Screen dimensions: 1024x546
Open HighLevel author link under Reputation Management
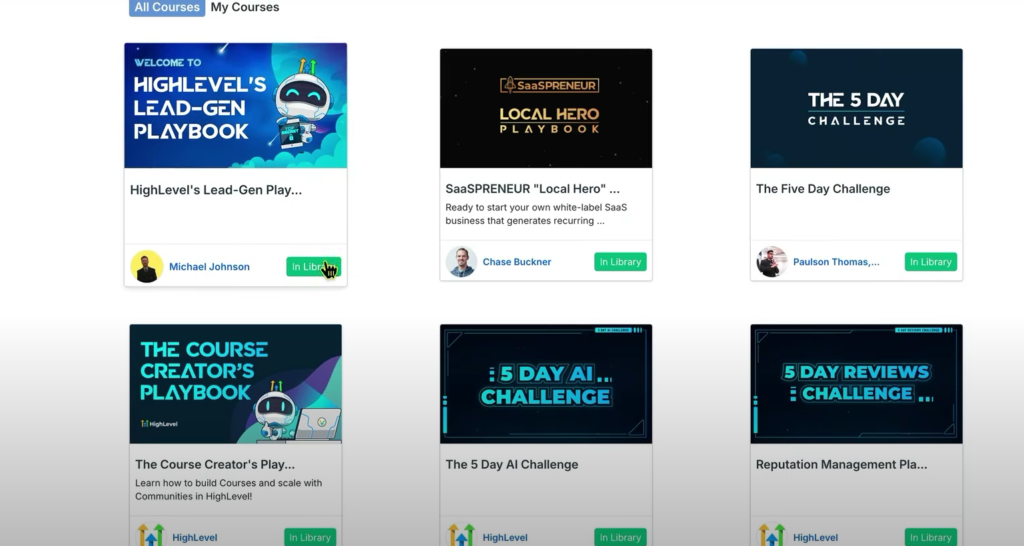815,538
